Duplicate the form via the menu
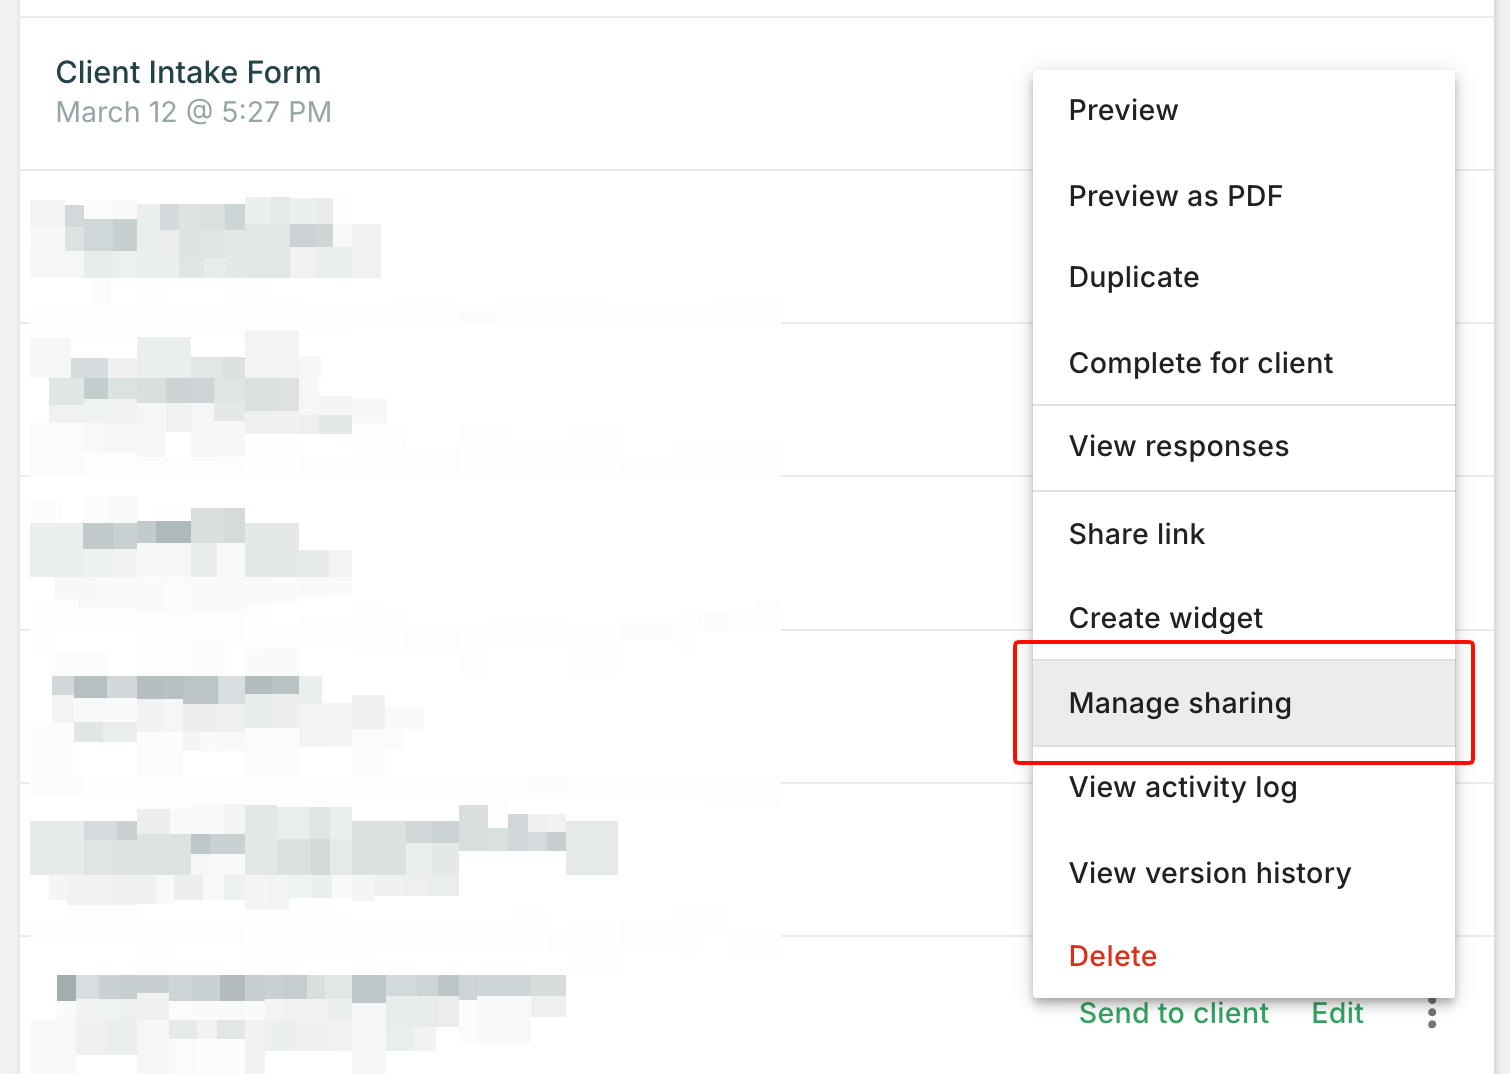 click(x=1133, y=277)
